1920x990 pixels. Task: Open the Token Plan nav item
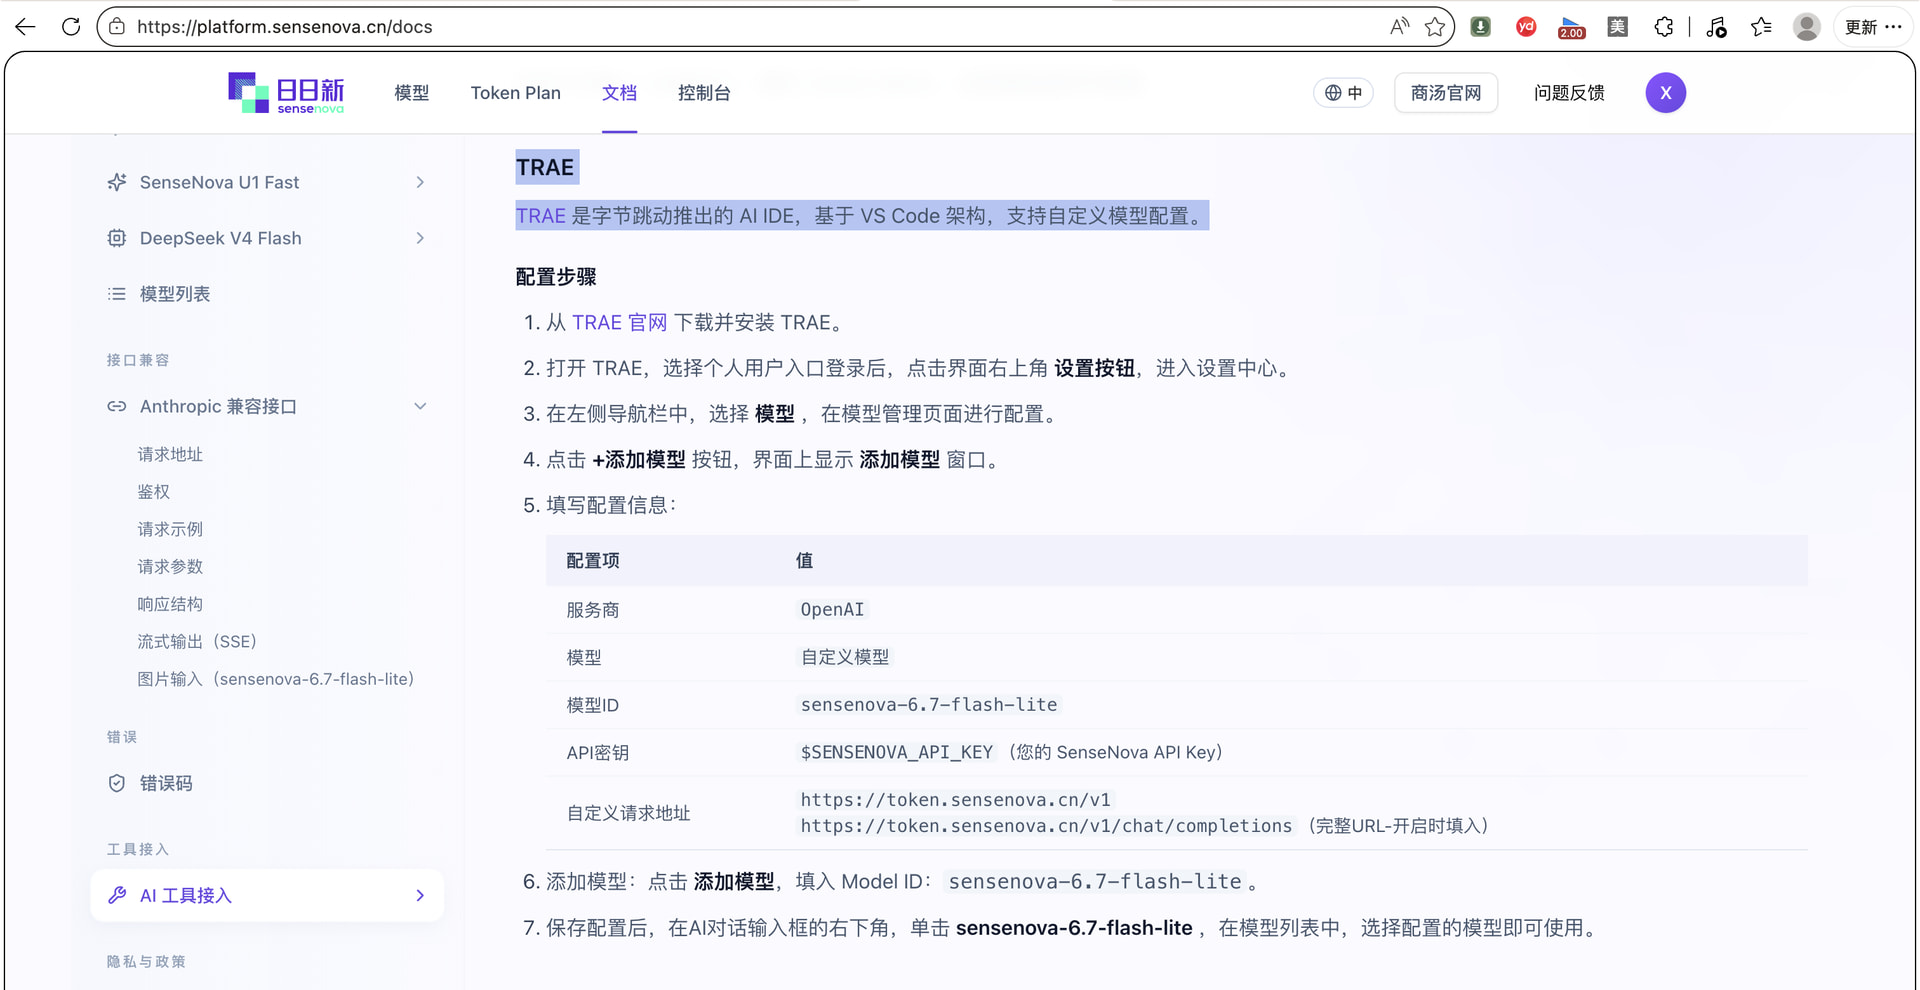(516, 93)
